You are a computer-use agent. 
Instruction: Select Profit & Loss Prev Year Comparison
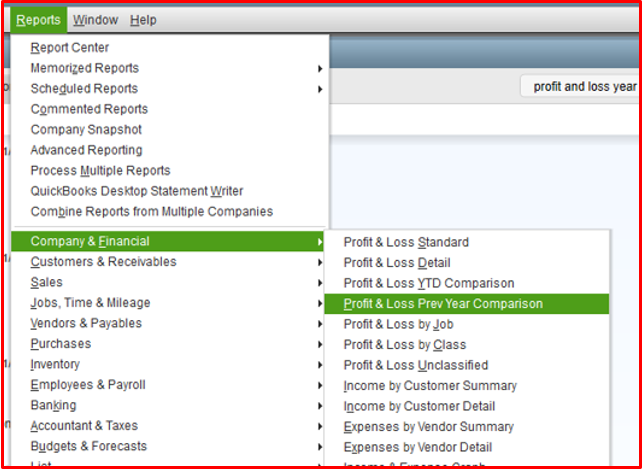[x=467, y=304]
